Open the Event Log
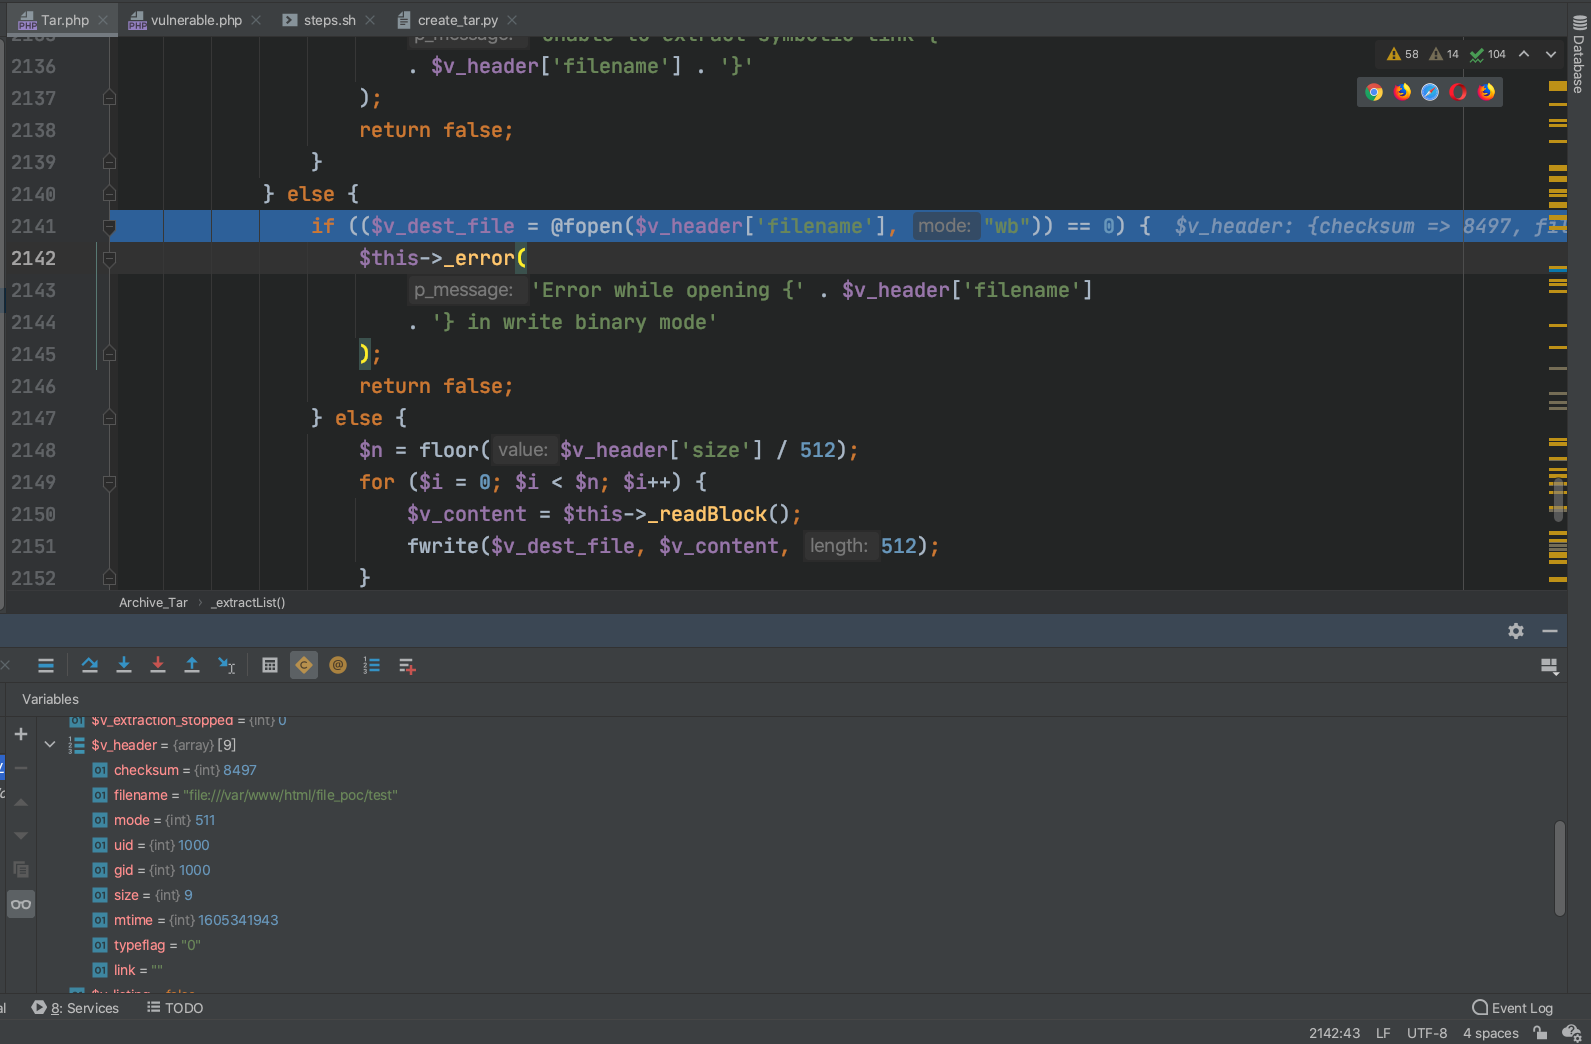Screen dimensions: 1591x1044 tap(1512, 1008)
